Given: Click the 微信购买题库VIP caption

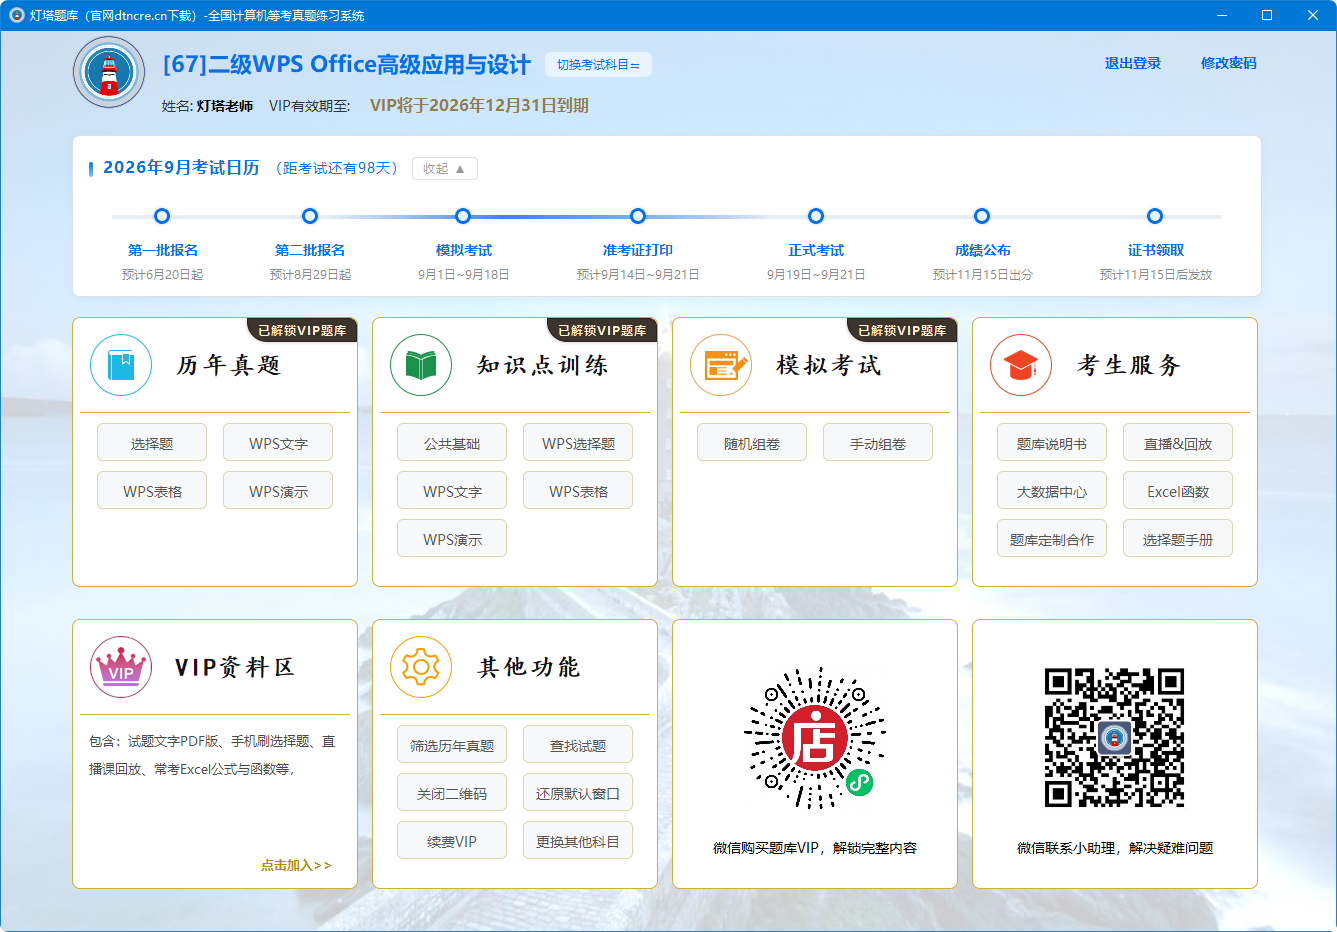Looking at the screenshot, I should [x=815, y=848].
